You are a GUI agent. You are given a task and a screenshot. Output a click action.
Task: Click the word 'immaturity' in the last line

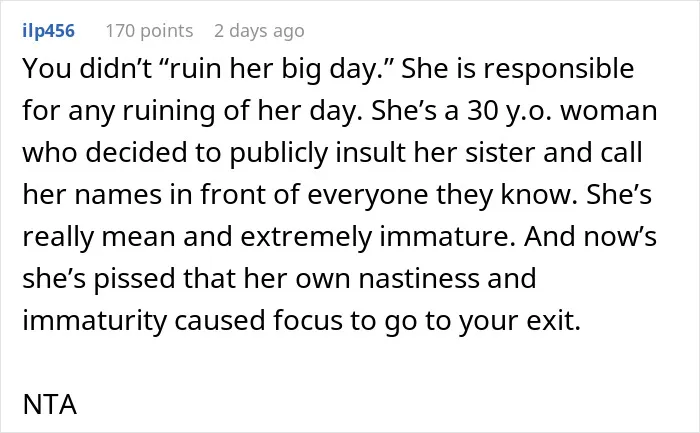coord(95,321)
